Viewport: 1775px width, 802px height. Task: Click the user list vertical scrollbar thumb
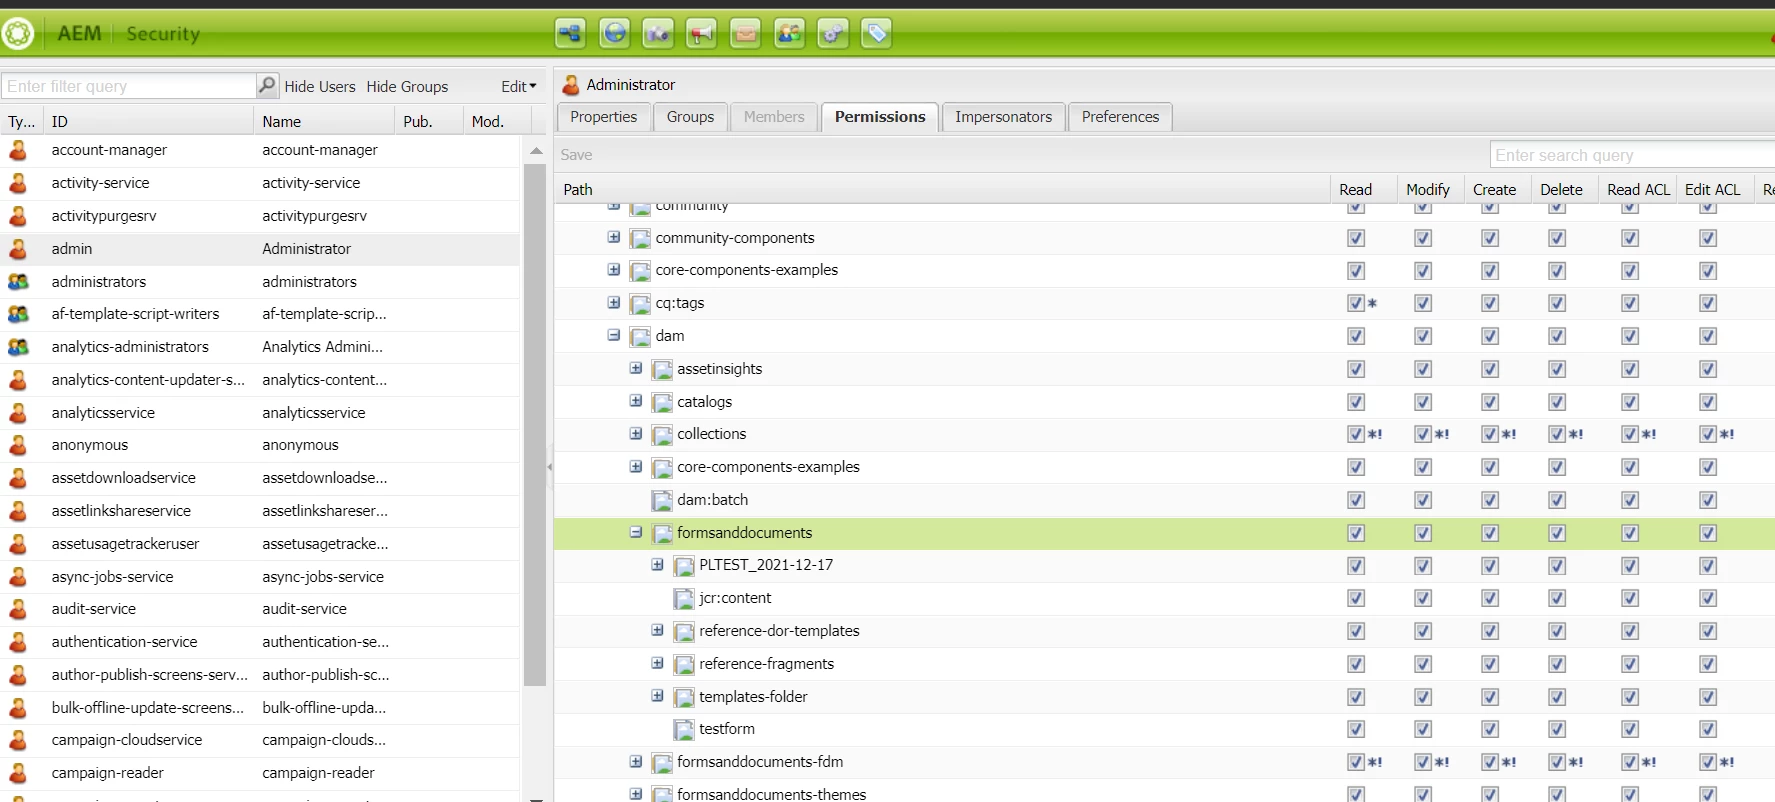(x=535, y=425)
